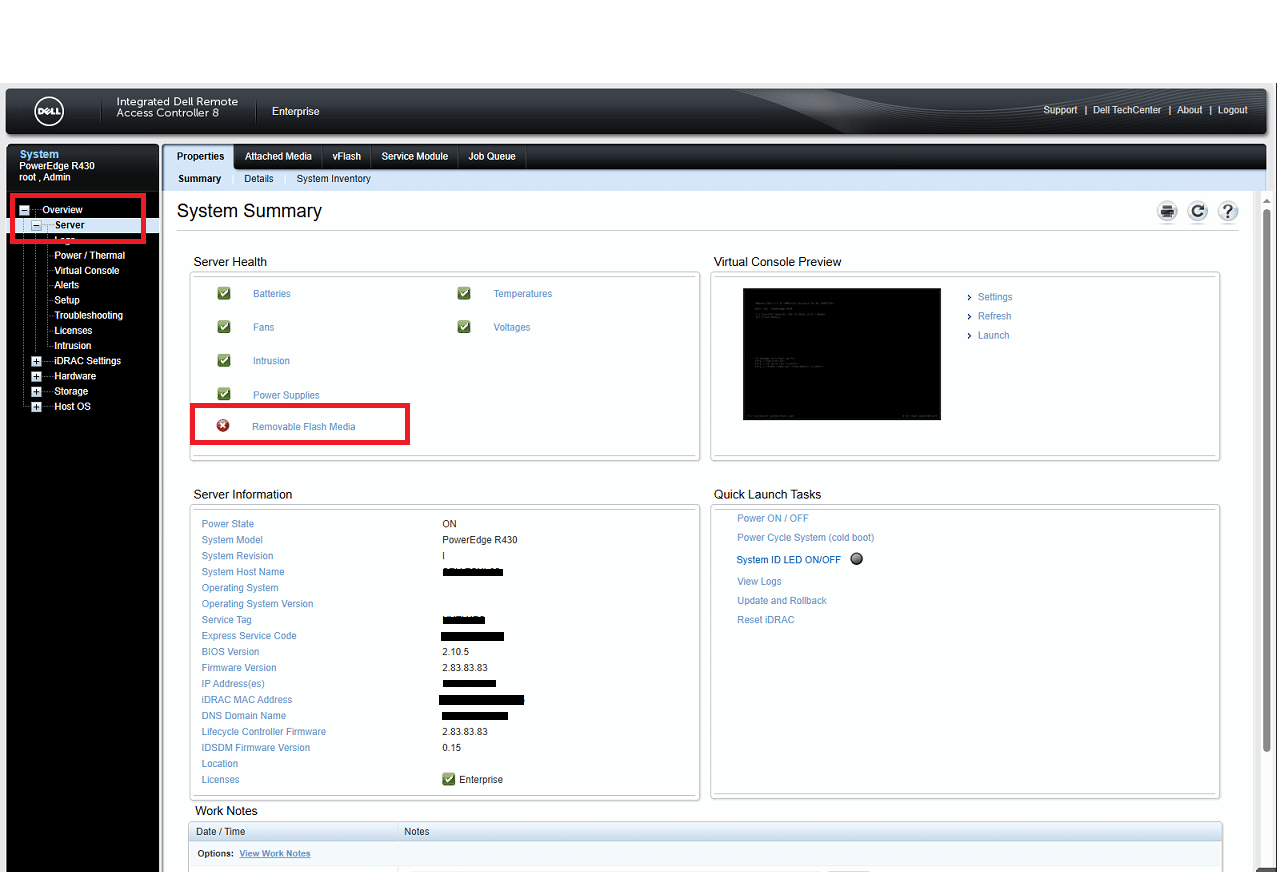This screenshot has width=1277, height=872.
Task: Click Power Cycle System (cold boot)
Action: 805,538
